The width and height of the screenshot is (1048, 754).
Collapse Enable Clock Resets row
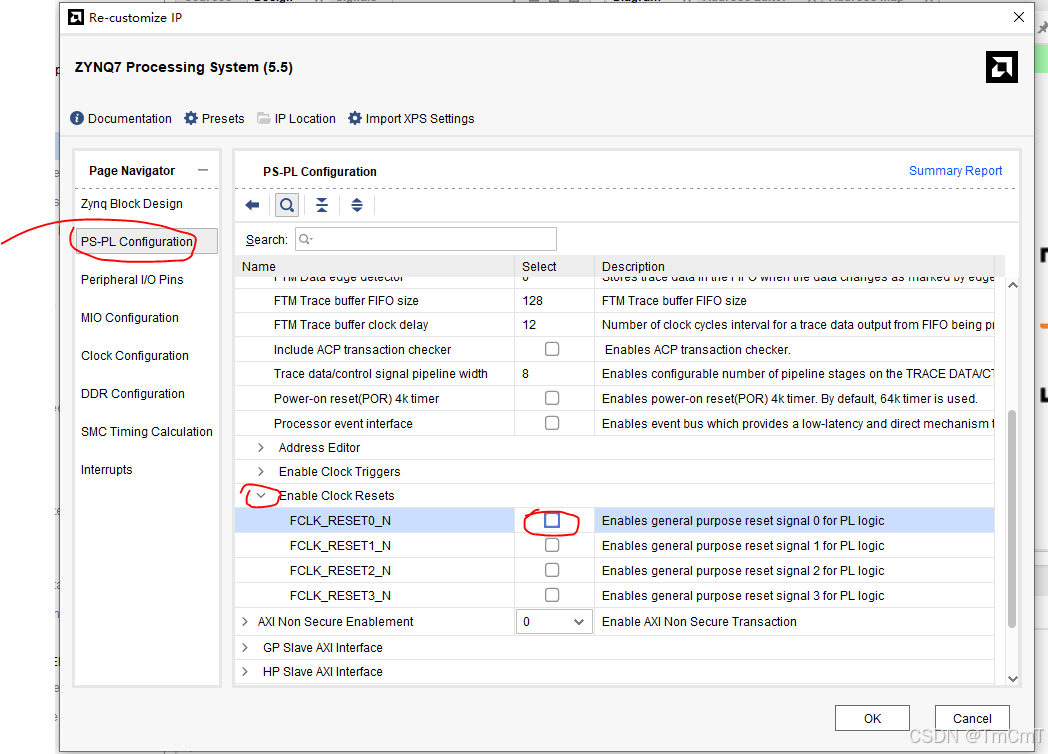pos(261,495)
